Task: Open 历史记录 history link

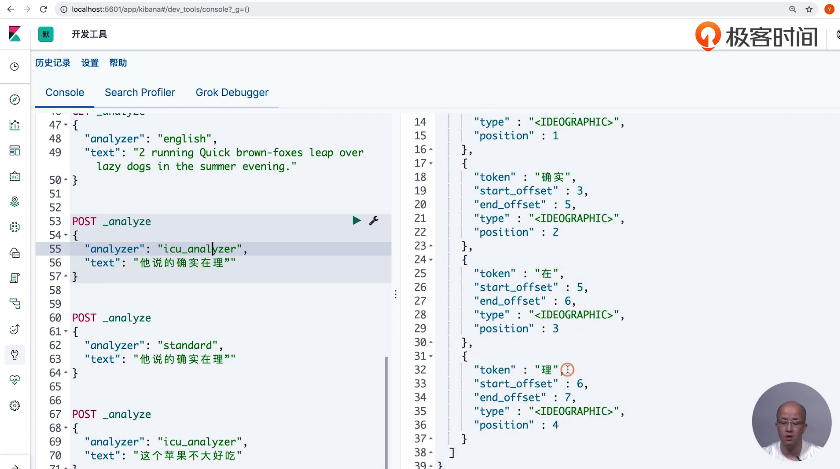Action: click(53, 63)
